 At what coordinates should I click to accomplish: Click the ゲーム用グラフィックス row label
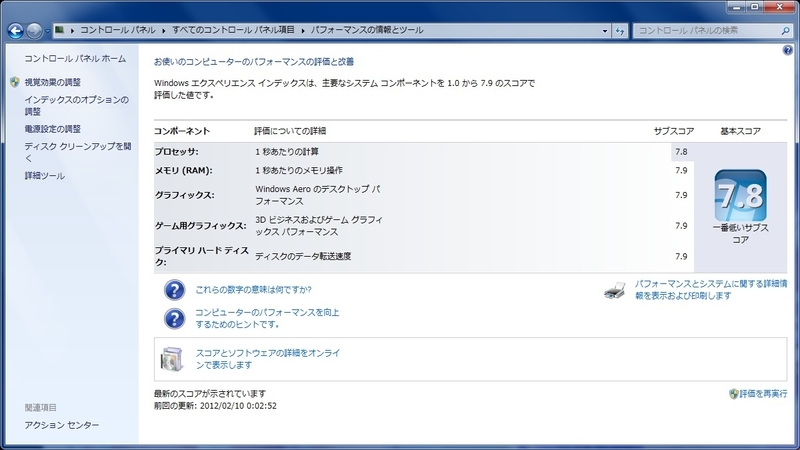pos(201,226)
